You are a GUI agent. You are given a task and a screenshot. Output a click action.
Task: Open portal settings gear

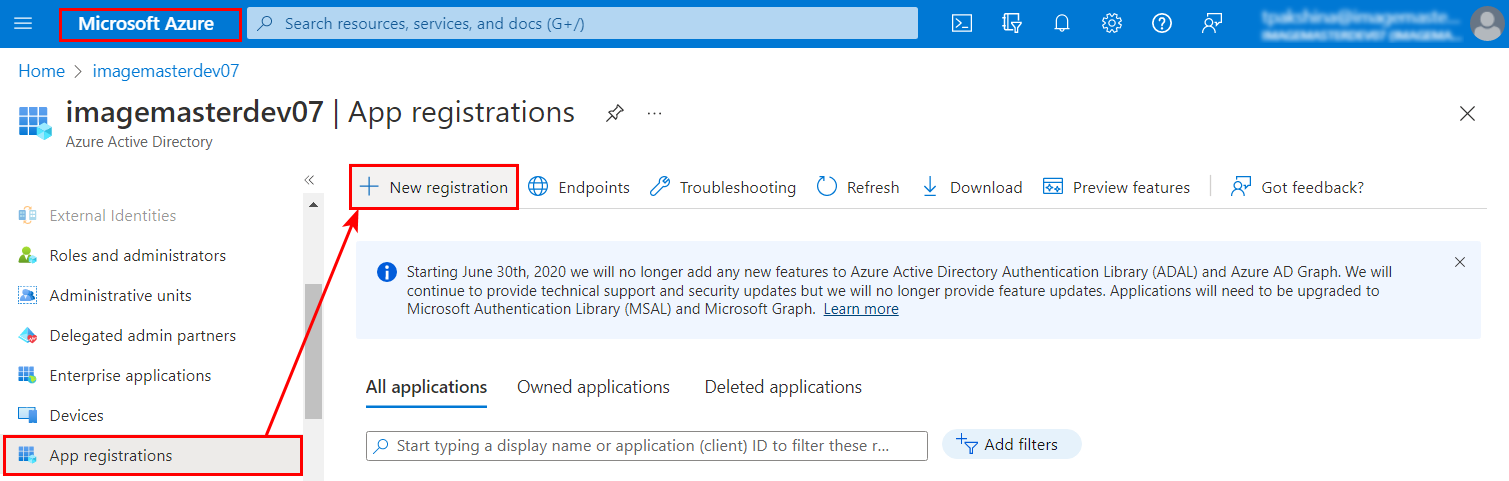tap(1112, 23)
